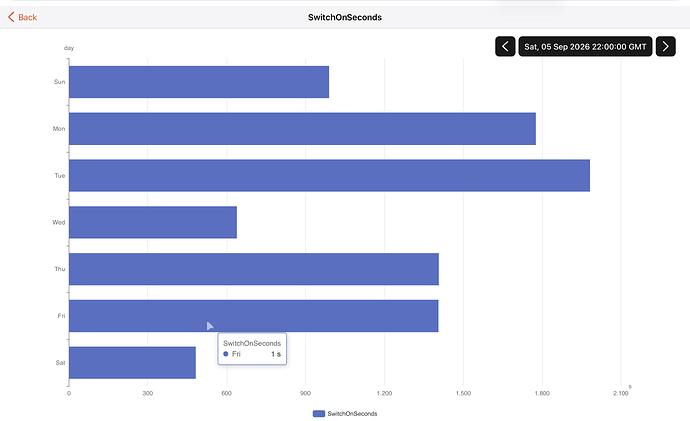Go to previous date with left arrow
Image resolution: width=690 pixels, height=421 pixels.
[505, 46]
